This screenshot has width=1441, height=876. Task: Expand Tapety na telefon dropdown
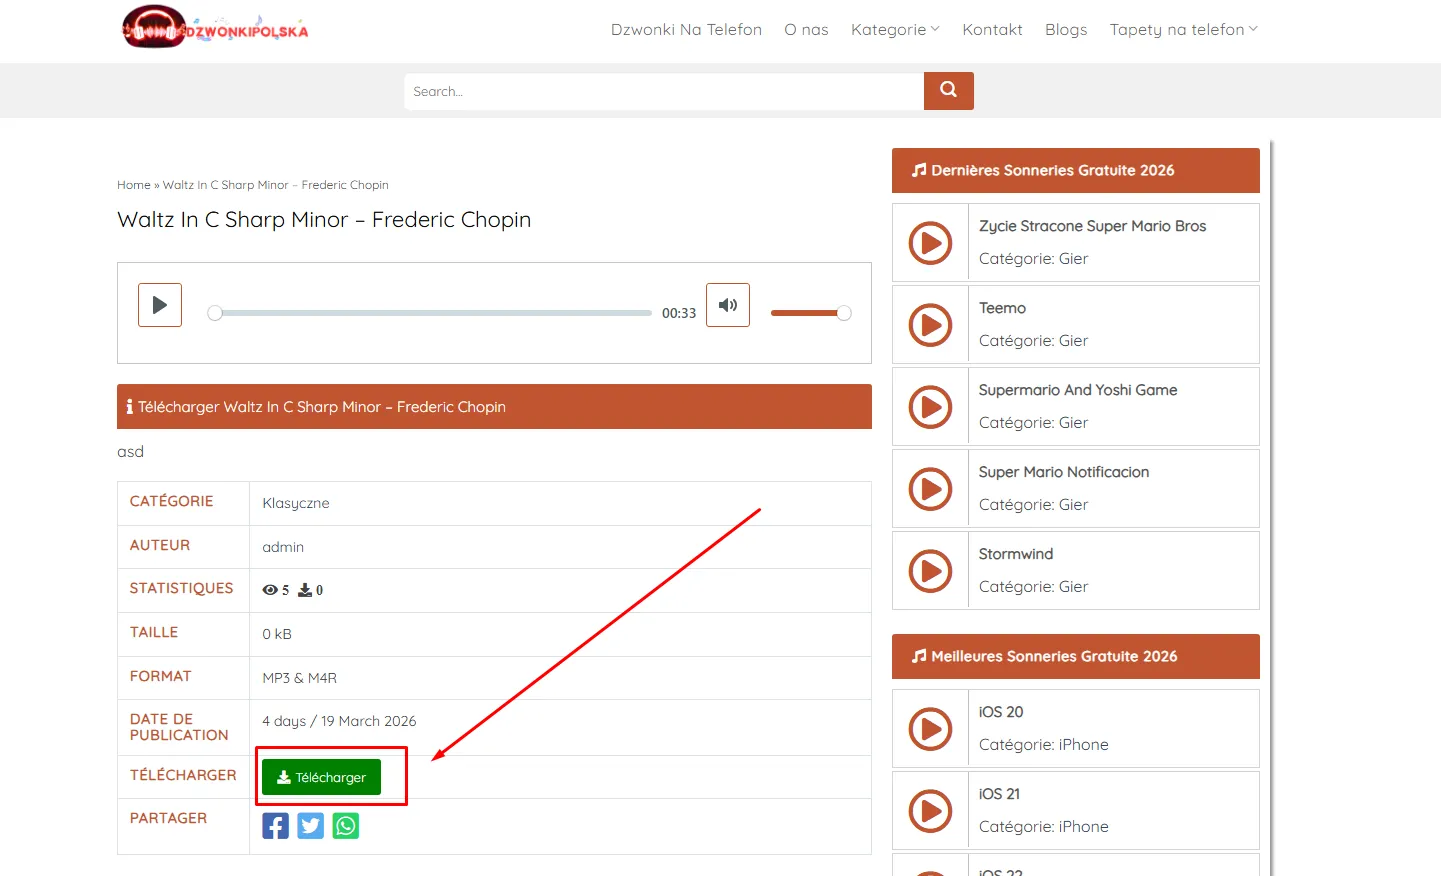[x=1183, y=30]
